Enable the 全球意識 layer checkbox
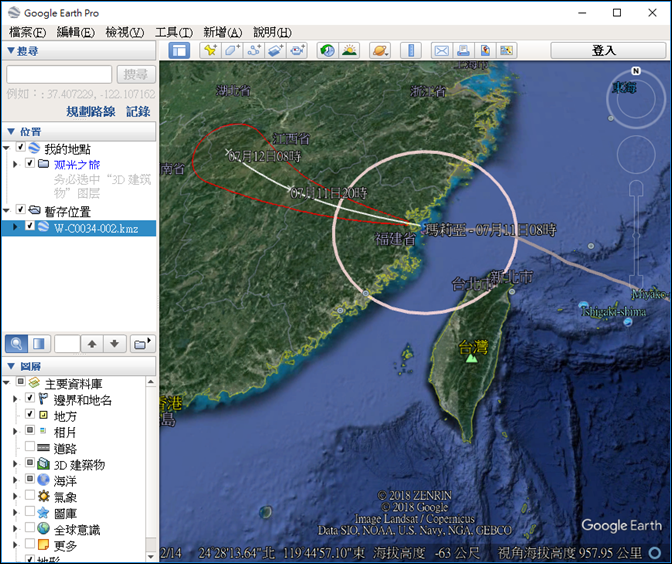672x564 pixels. 30,528
